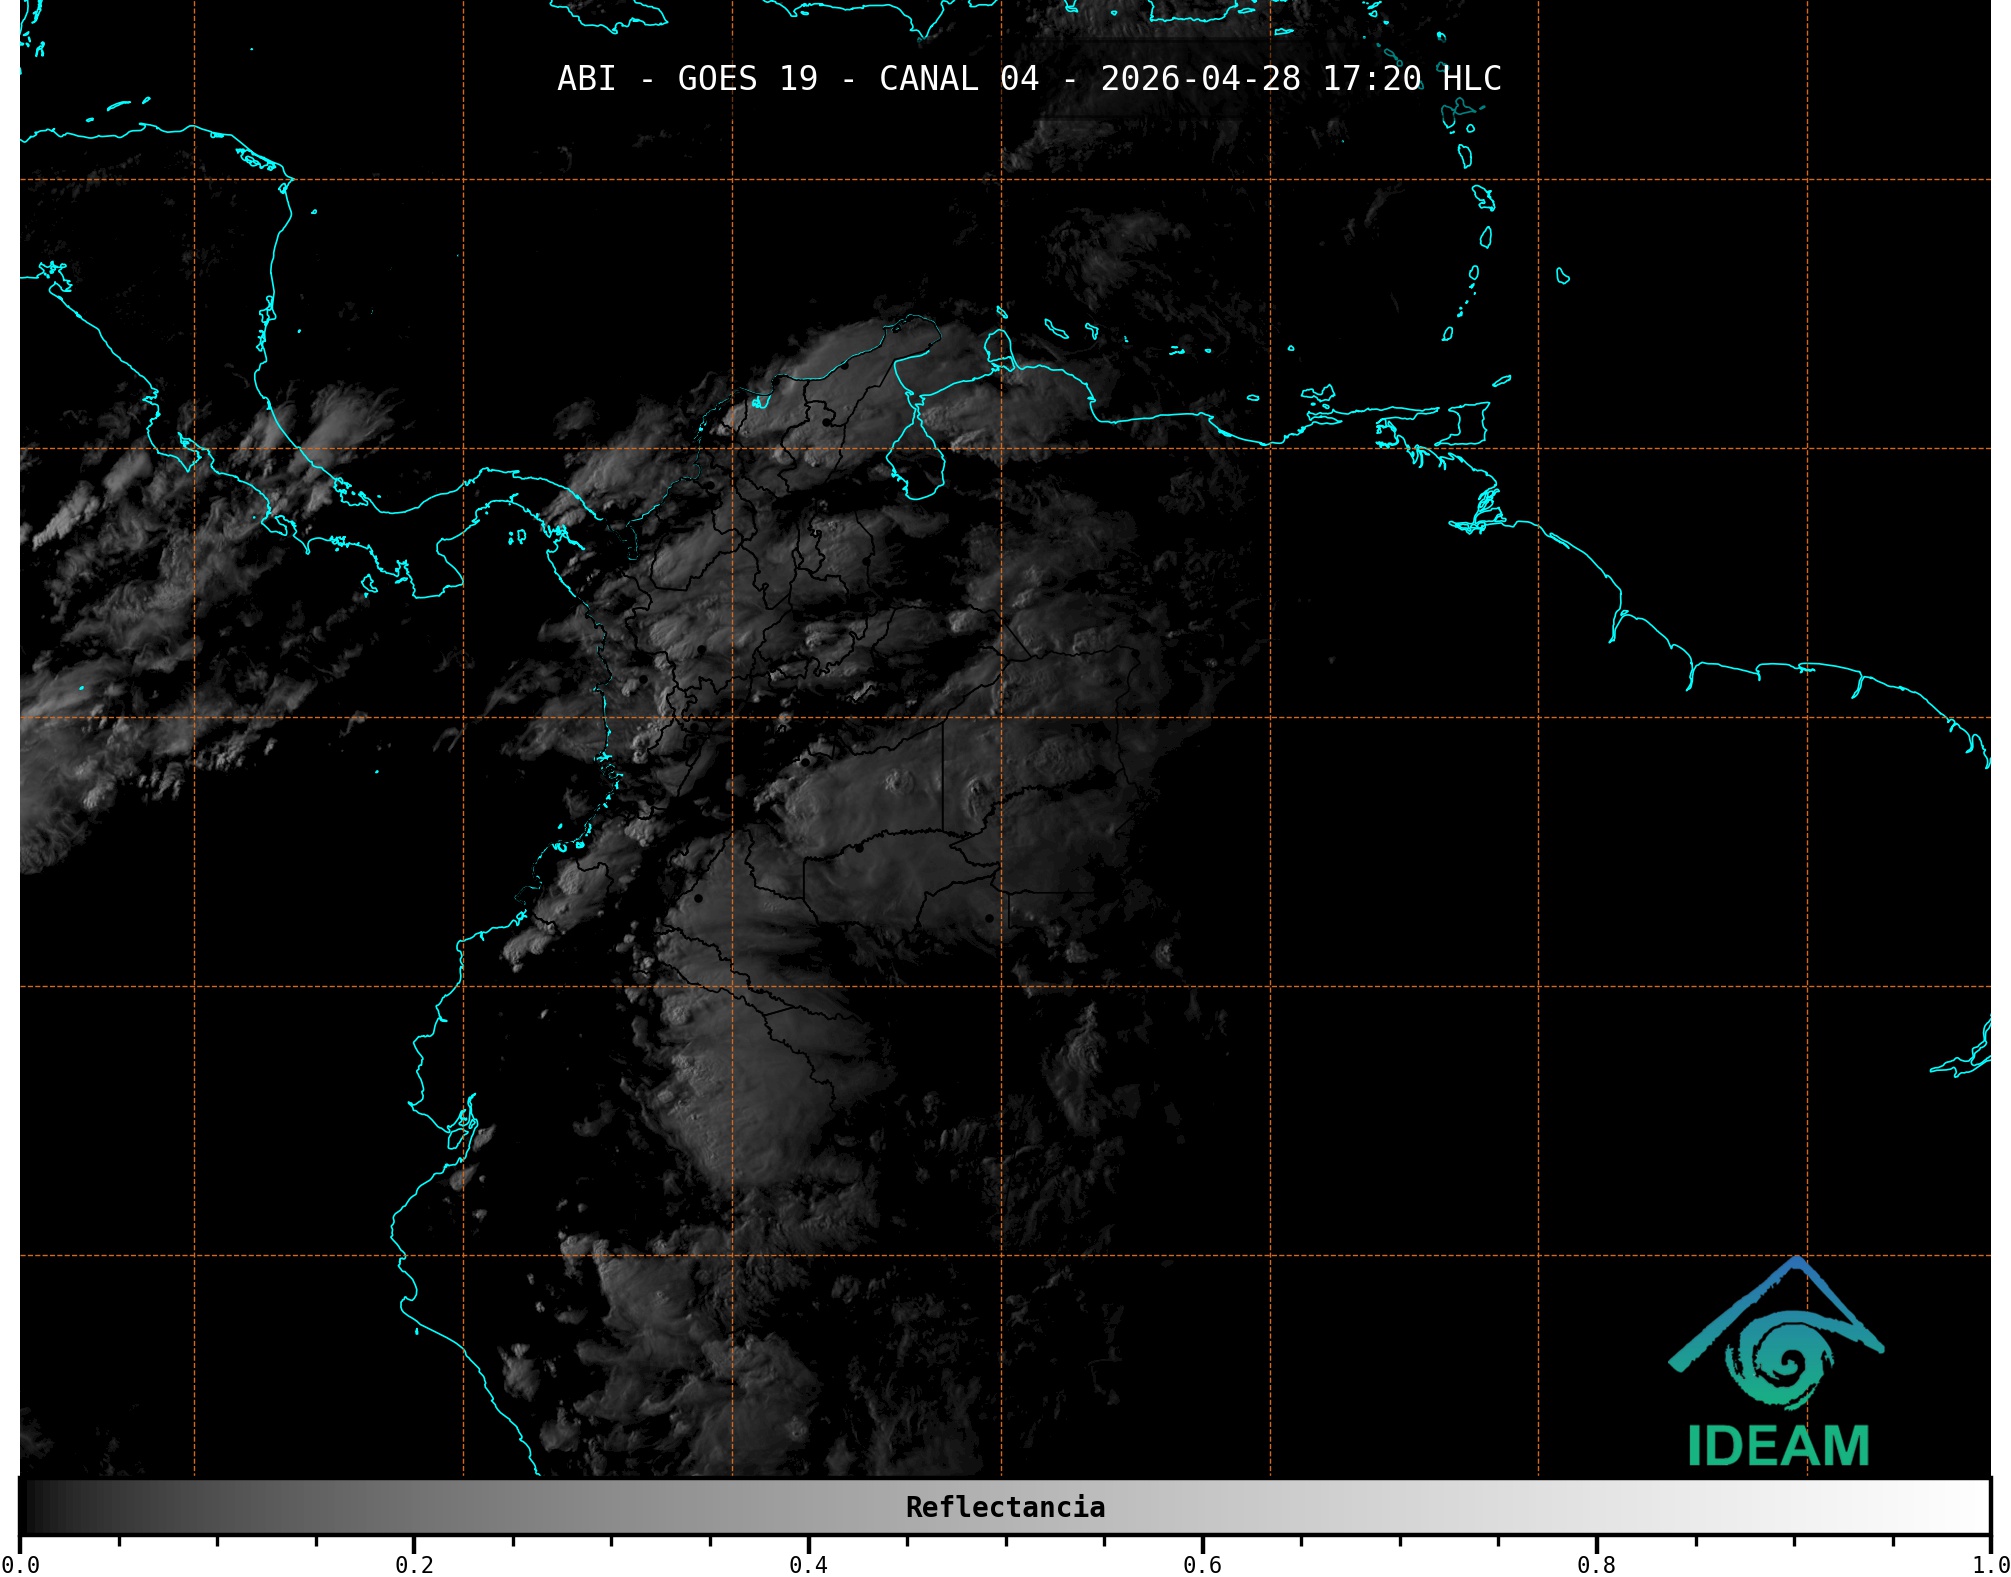2011x1577 pixels.
Task: Click the "GOES 19" text in title
Action: pyautogui.click(x=747, y=79)
